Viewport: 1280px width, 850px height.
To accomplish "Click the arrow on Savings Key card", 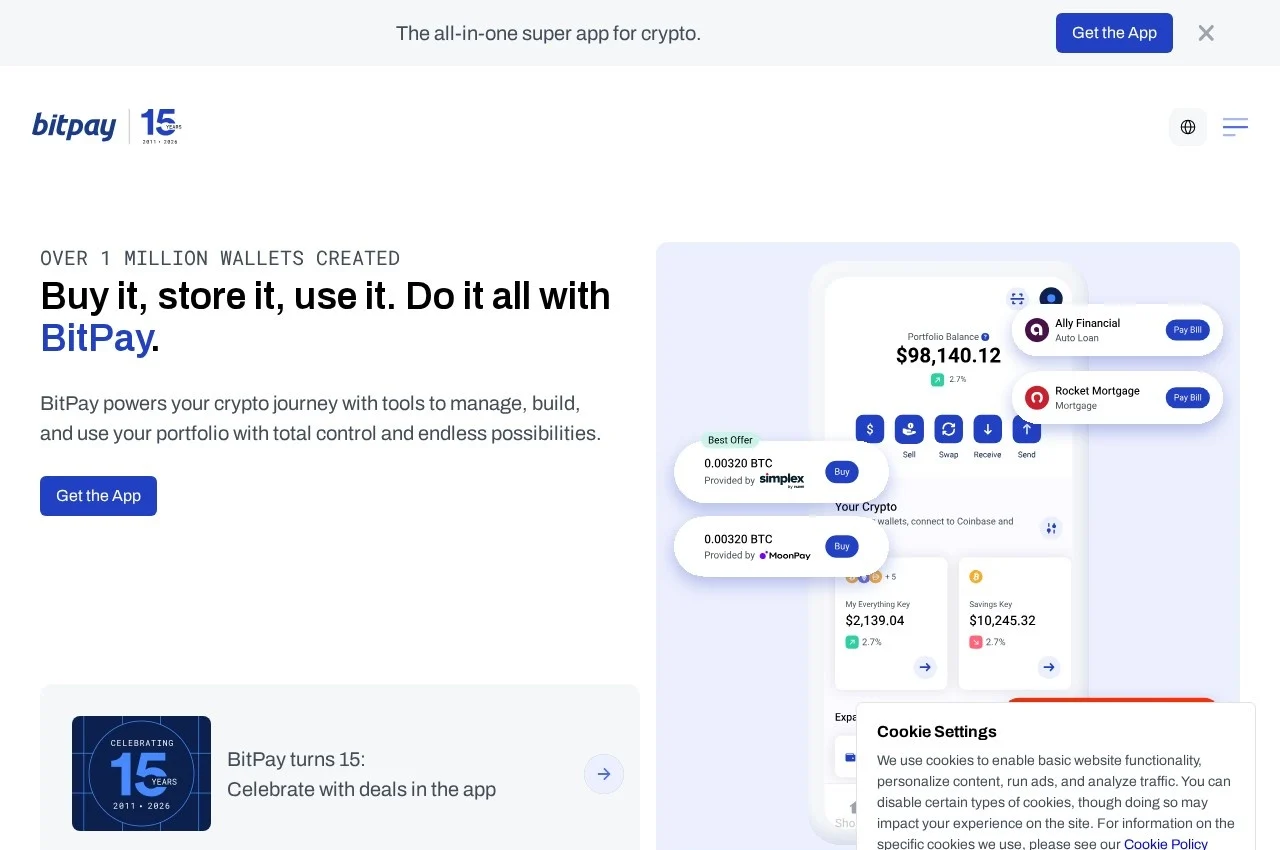I will (1048, 667).
